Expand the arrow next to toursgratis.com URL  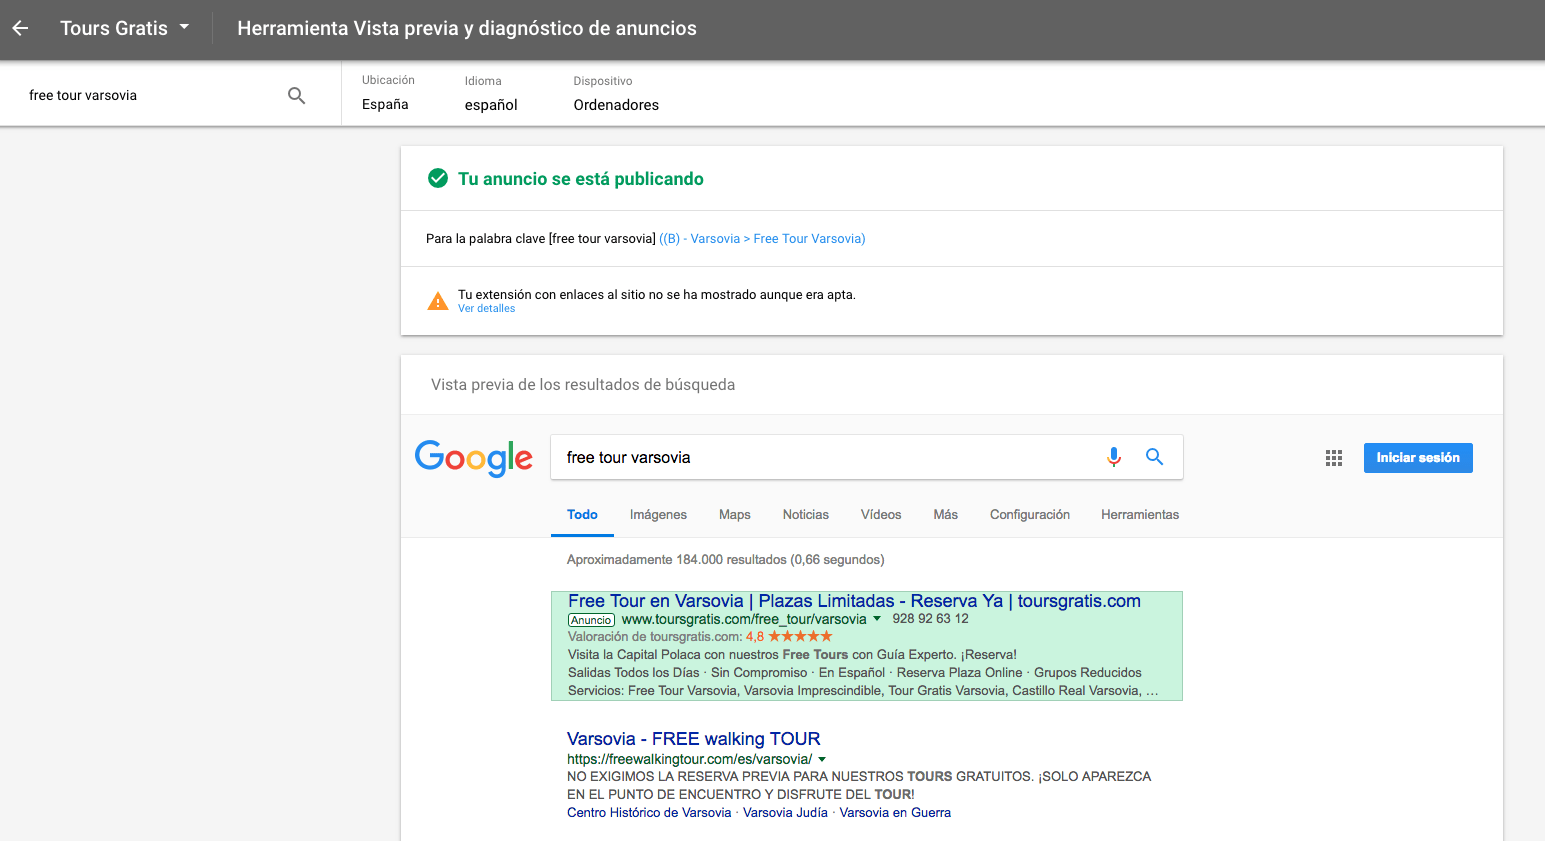click(x=877, y=619)
